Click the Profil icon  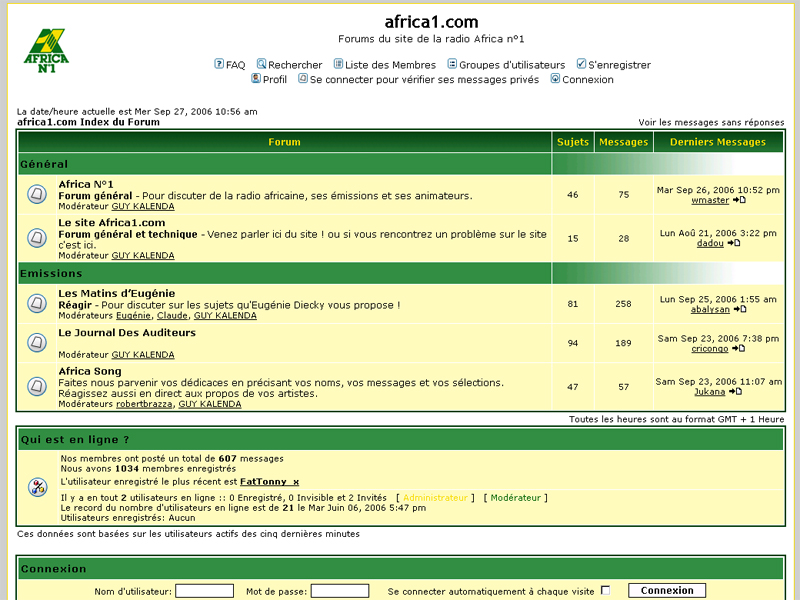click(x=256, y=79)
